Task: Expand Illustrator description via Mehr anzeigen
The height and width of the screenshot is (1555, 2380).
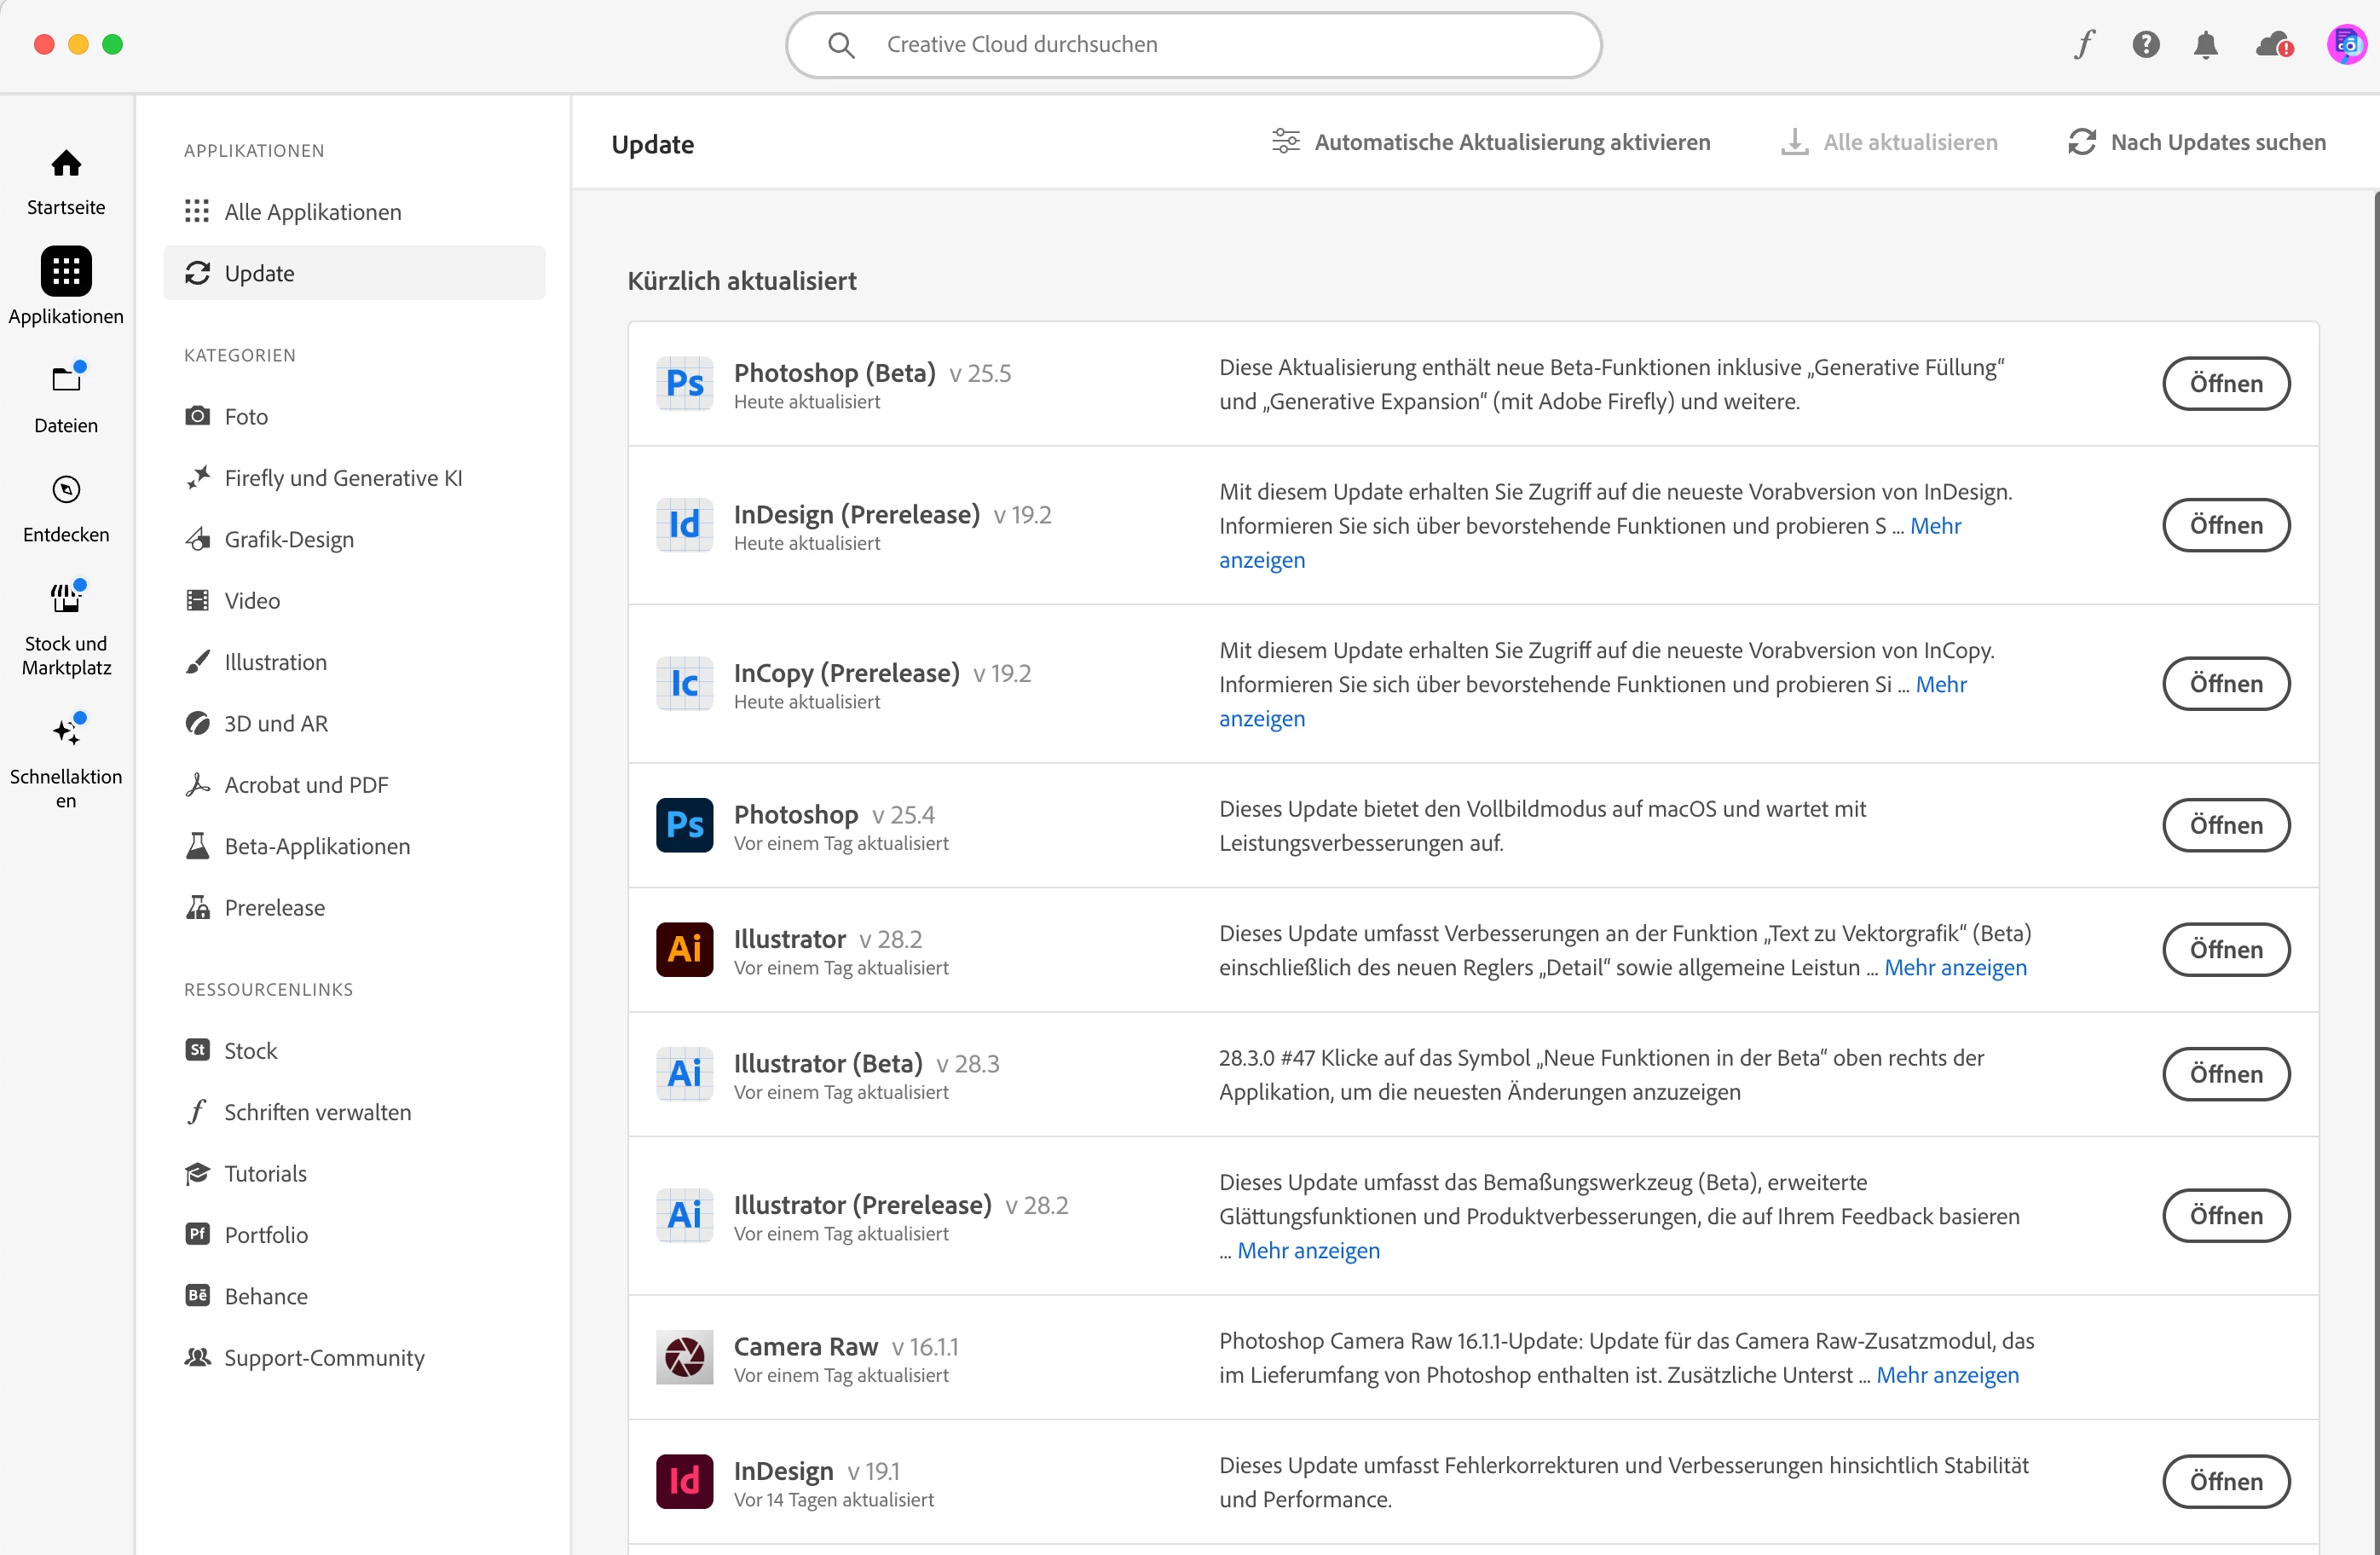Action: [1955, 967]
